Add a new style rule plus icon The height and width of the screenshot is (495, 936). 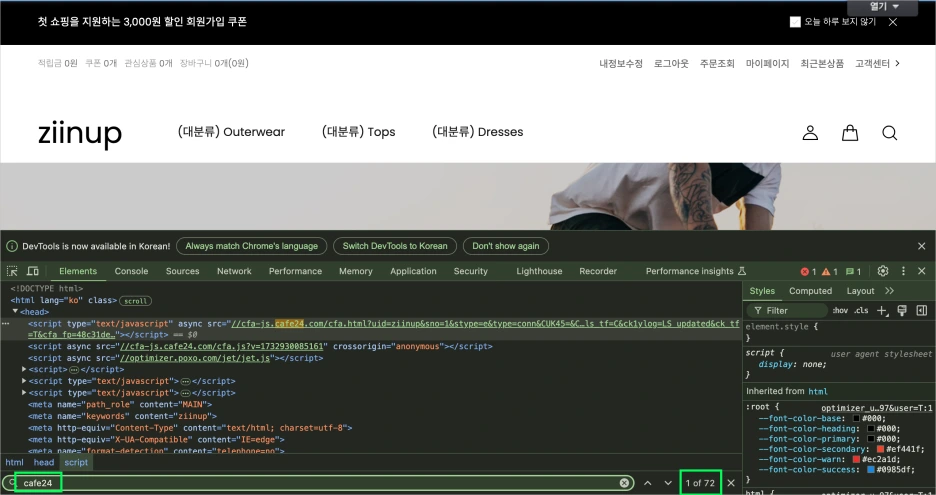click(x=882, y=310)
